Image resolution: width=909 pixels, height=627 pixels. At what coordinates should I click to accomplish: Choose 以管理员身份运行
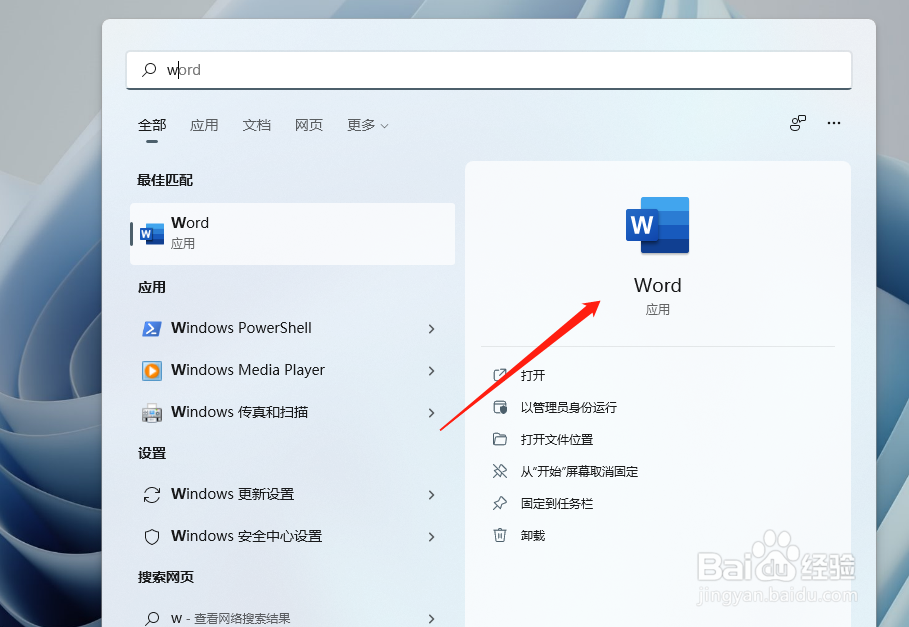pos(568,408)
